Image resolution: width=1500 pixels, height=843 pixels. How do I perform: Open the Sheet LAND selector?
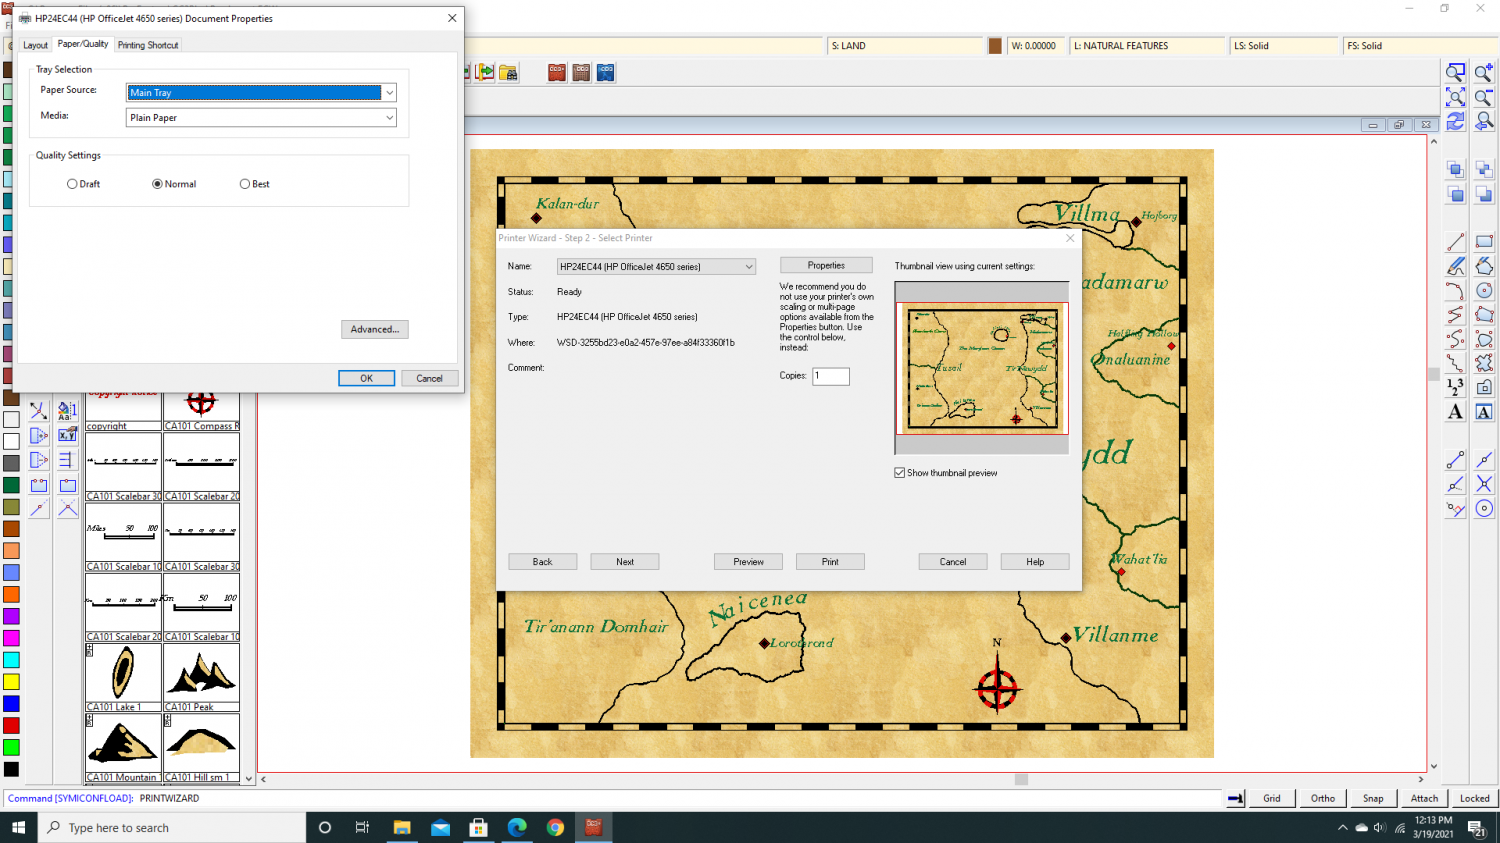click(906, 46)
